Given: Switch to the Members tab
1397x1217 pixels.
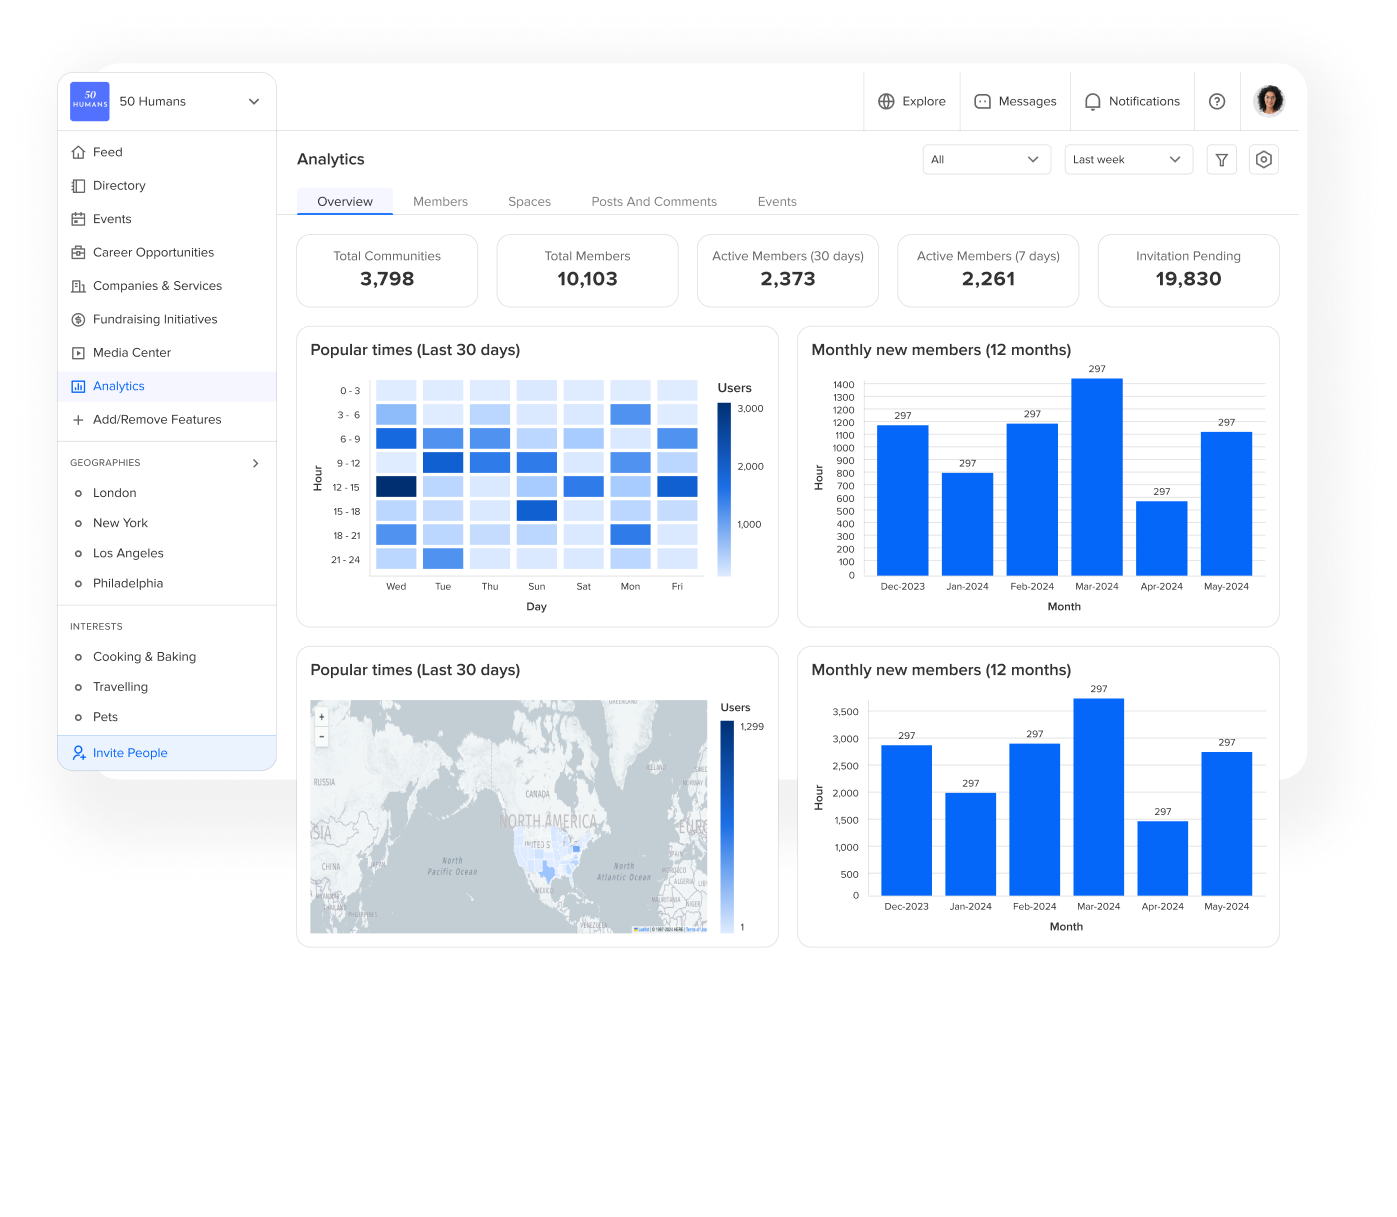Looking at the screenshot, I should tap(440, 201).
